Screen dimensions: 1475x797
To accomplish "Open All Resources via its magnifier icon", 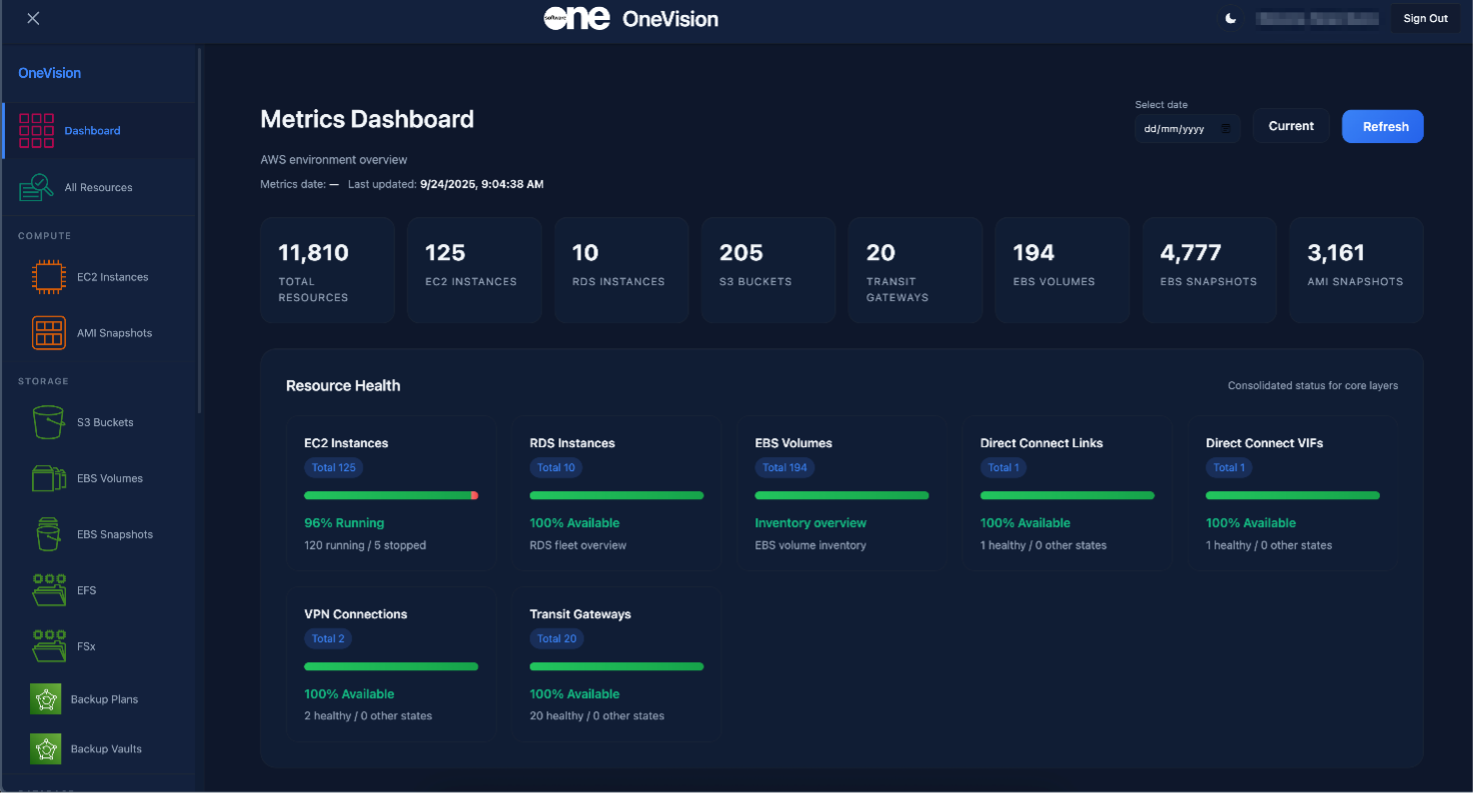I will pyautogui.click(x=36, y=188).
